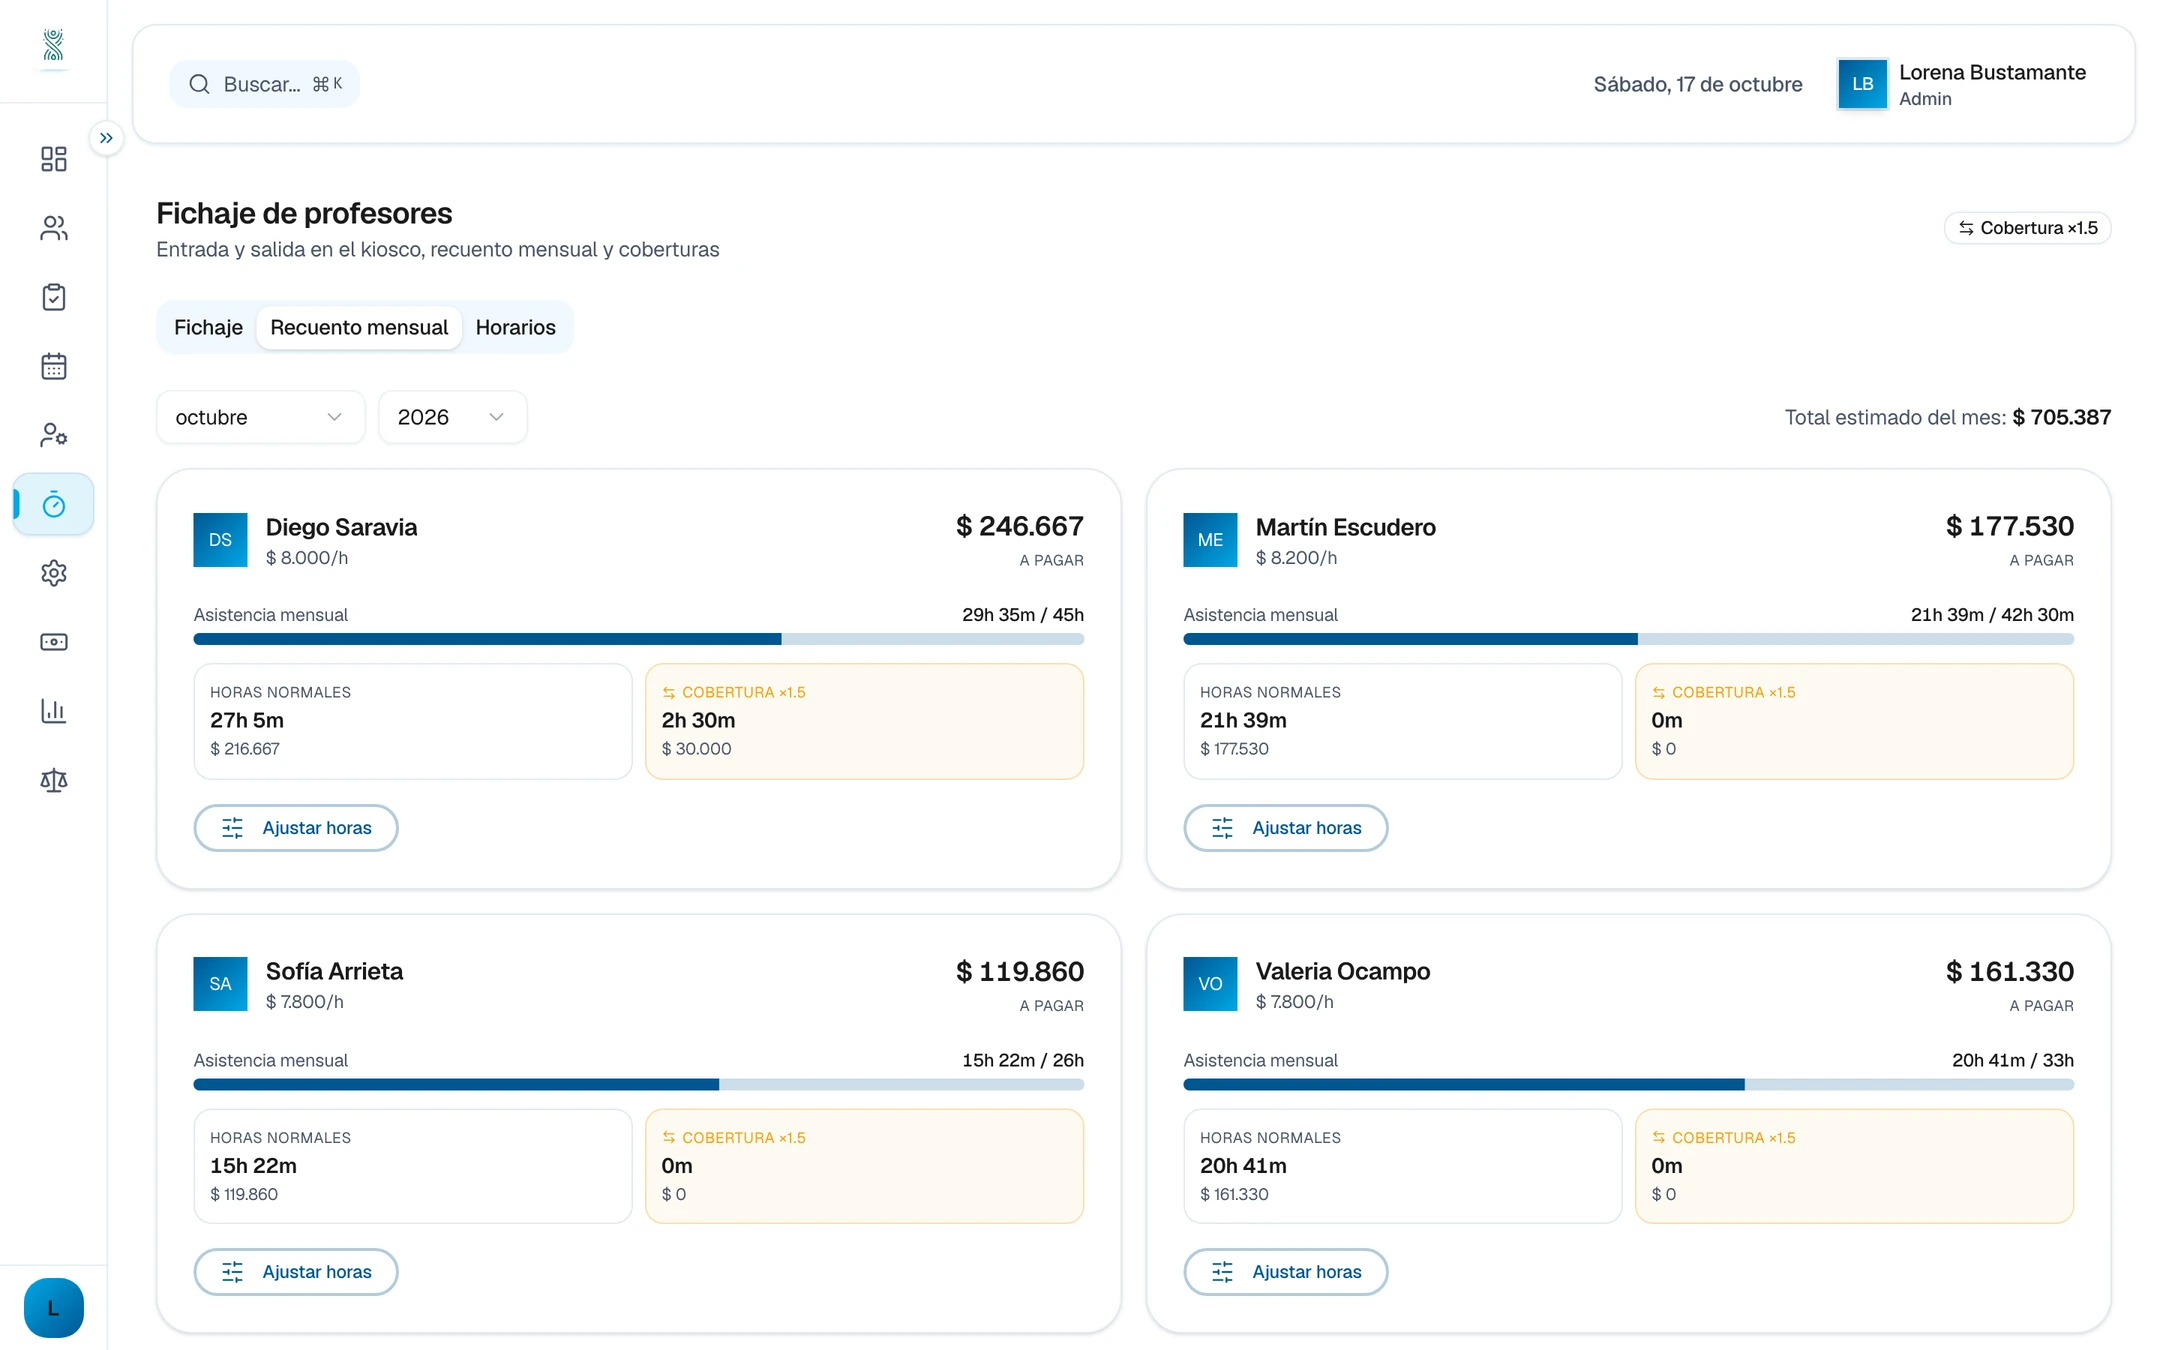Click the LB avatar of Lorena Bustamante
Screen dimensions: 2160x1350
[x=1862, y=84]
